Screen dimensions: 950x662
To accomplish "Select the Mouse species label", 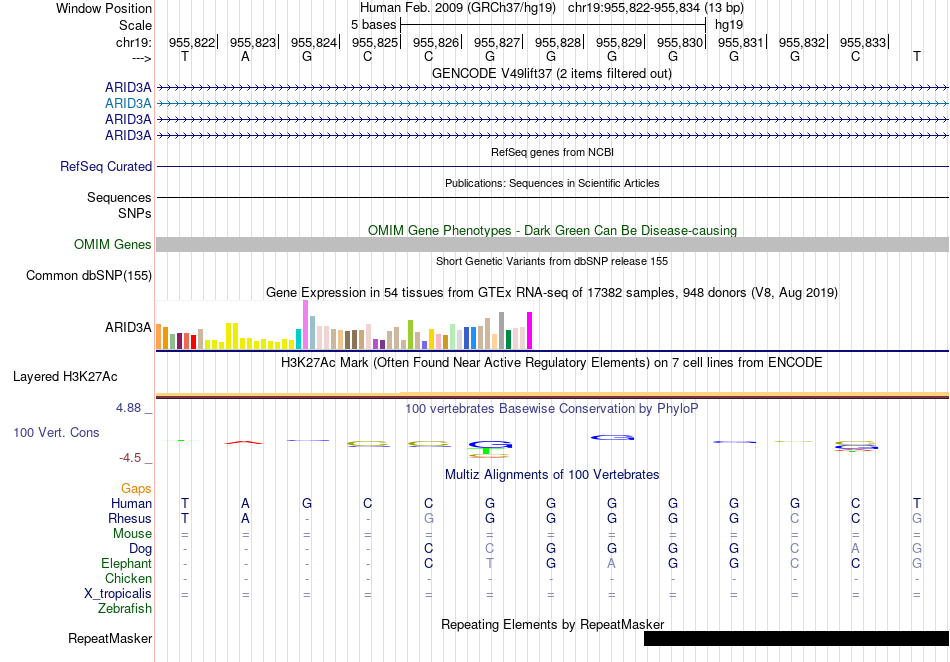I will [x=132, y=534].
